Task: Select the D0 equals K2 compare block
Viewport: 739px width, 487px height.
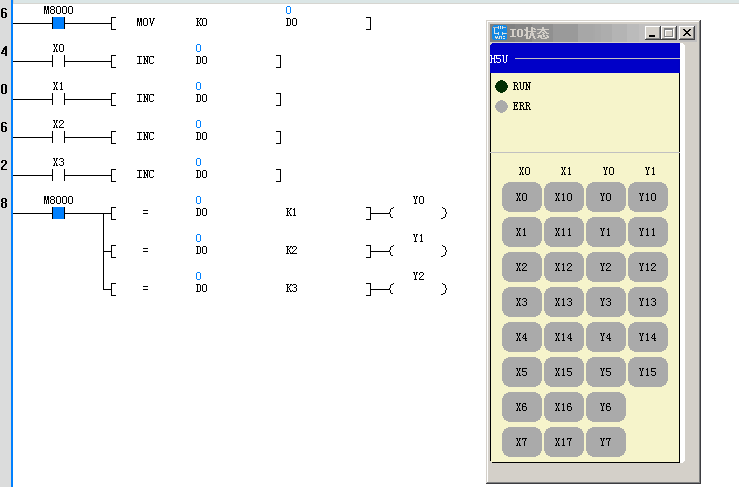Action: point(240,250)
